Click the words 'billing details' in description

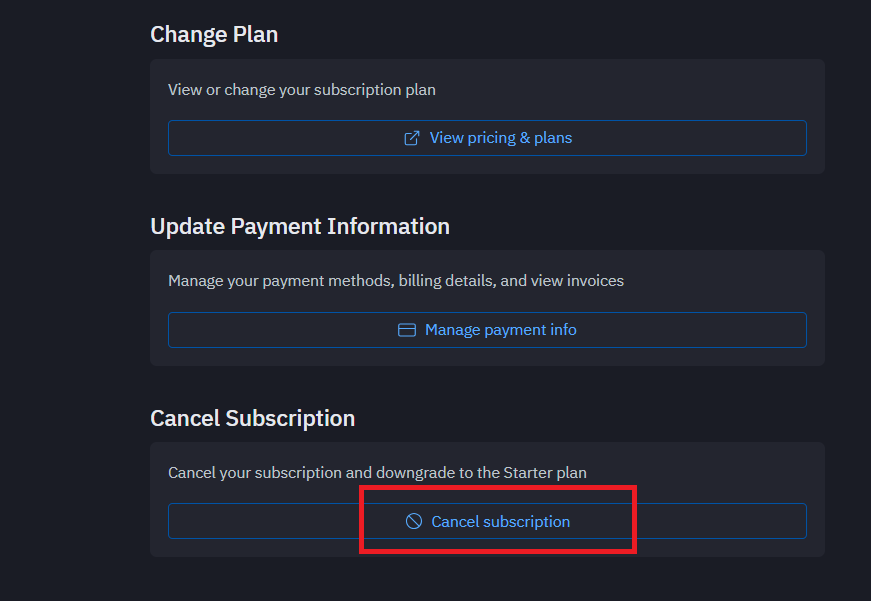click(447, 281)
